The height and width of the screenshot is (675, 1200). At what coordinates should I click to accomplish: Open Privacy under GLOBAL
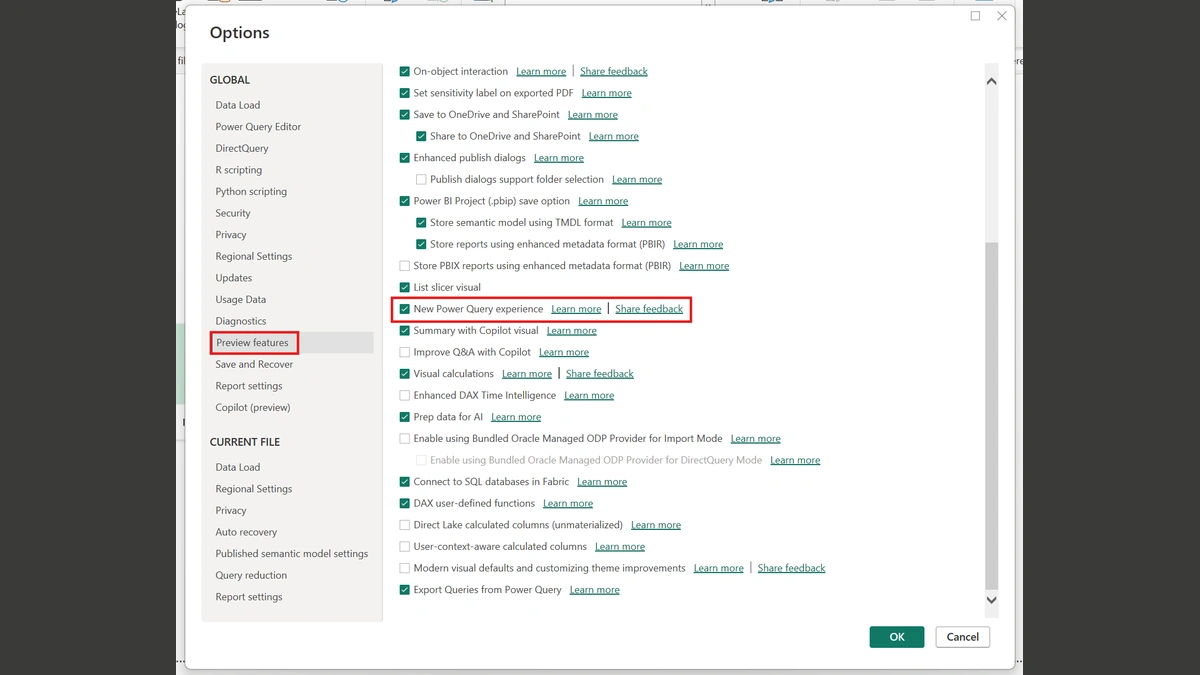click(x=231, y=235)
